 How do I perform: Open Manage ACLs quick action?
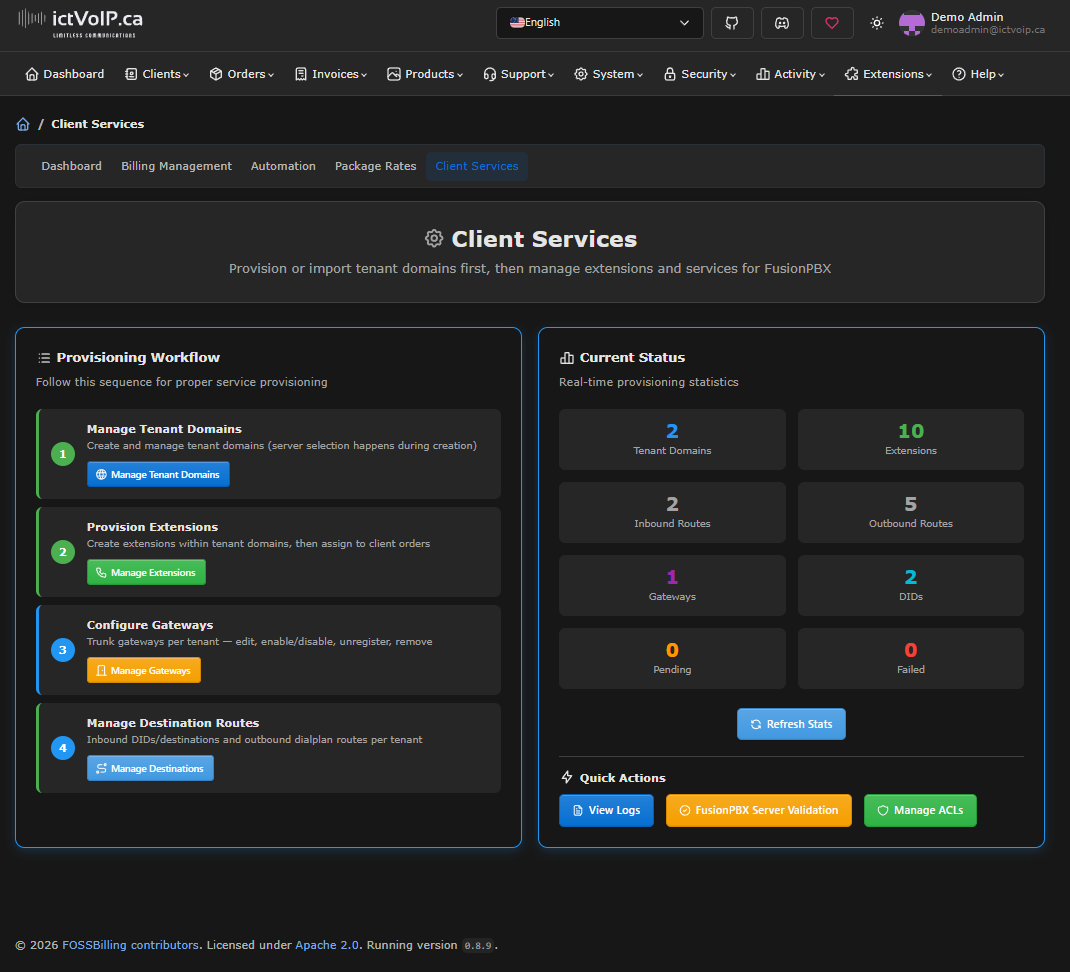tap(920, 810)
